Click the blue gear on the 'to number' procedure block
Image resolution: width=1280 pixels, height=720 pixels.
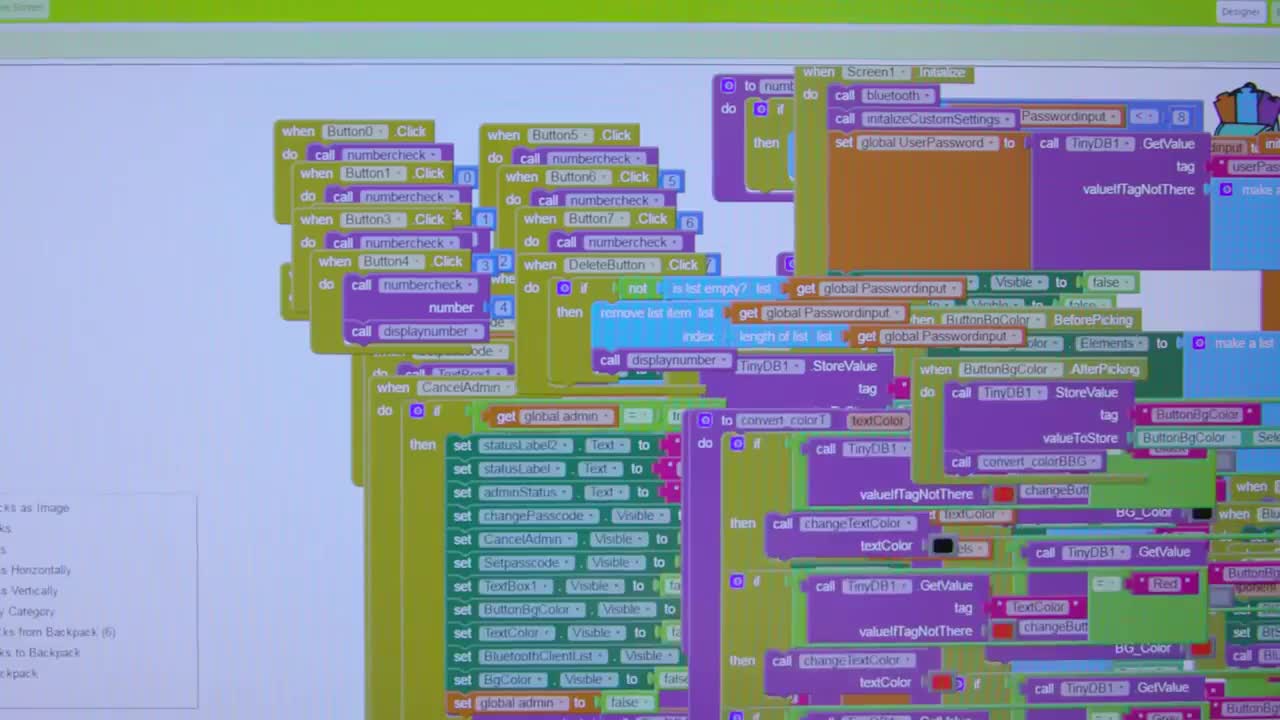[x=728, y=86]
